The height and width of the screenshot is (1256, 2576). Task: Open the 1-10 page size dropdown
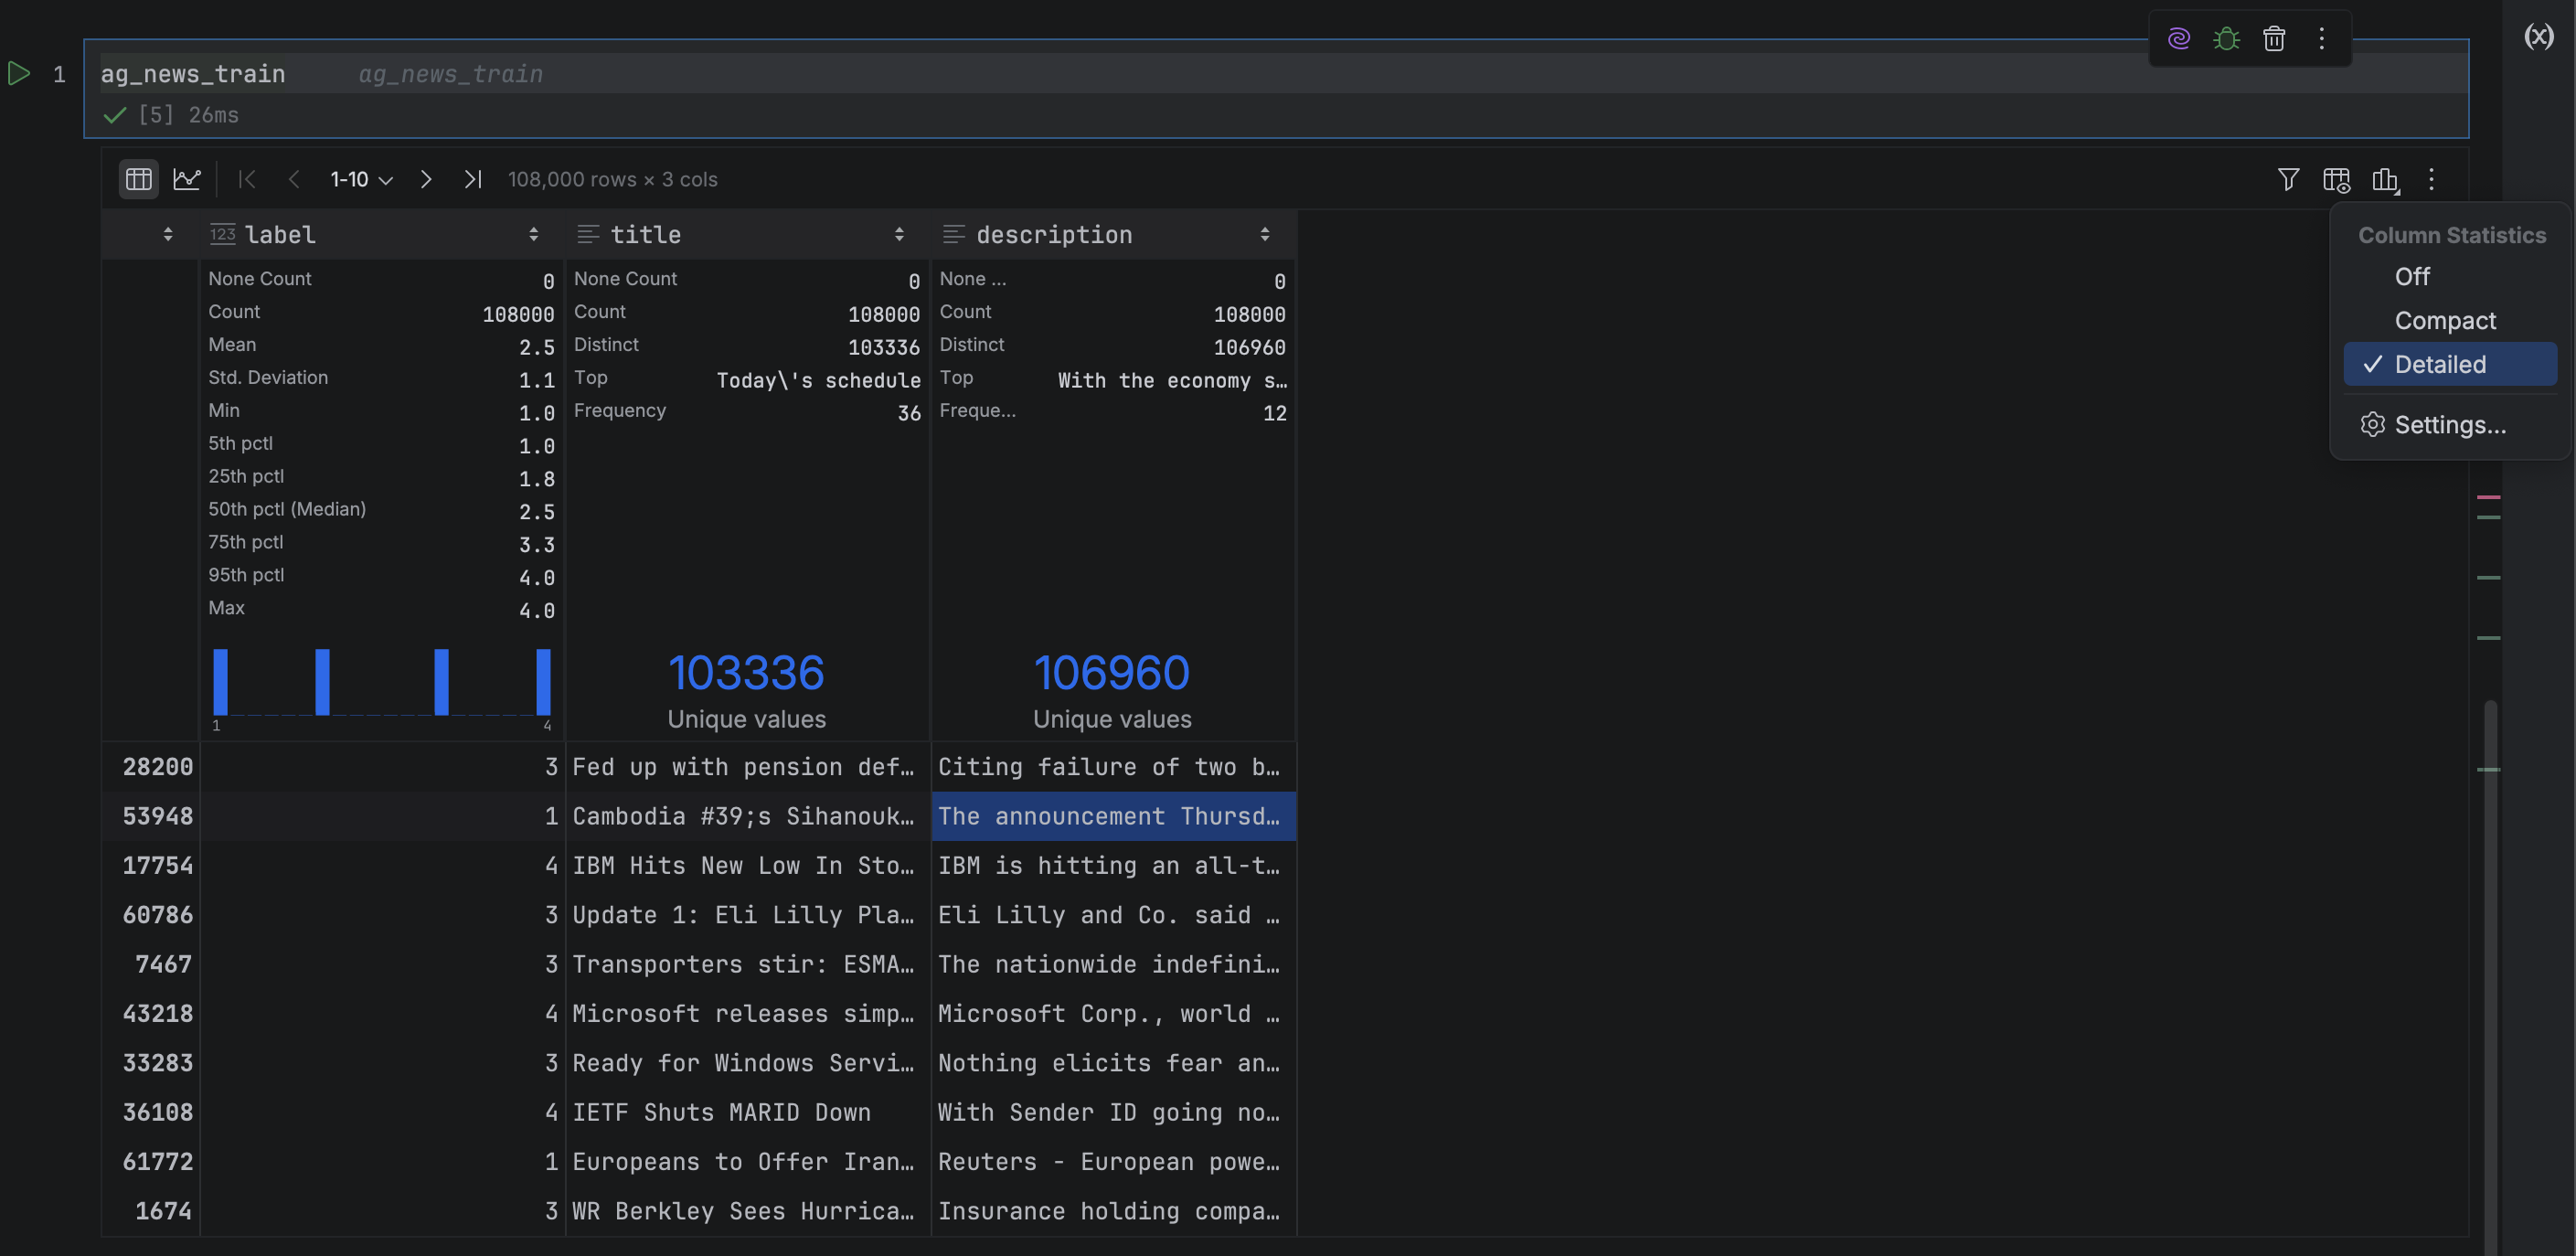click(x=361, y=179)
